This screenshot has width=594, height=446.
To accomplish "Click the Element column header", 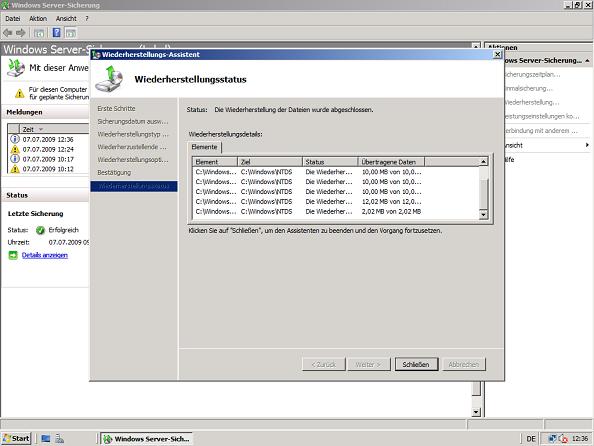I will (215, 162).
